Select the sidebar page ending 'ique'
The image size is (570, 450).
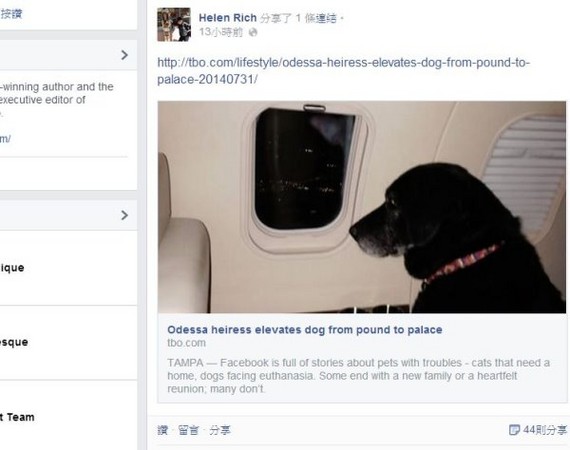(x=12, y=268)
